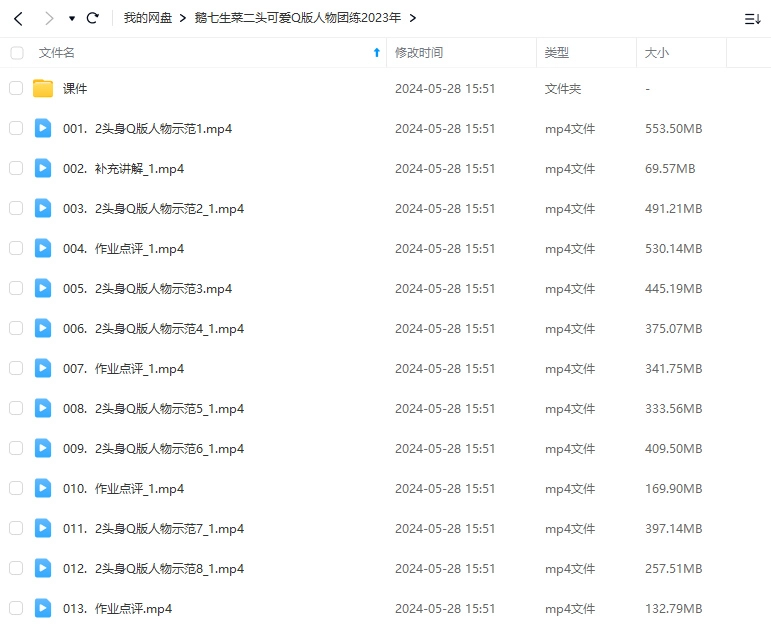The width and height of the screenshot is (771, 631).
Task: Click the forward navigation arrow
Action: (49, 18)
